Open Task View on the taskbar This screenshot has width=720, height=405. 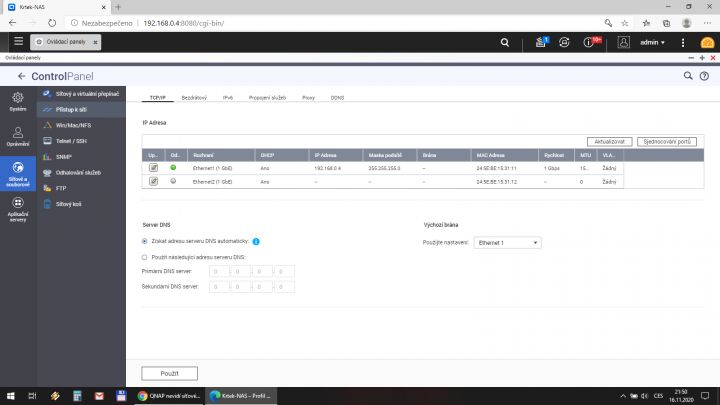click(32, 396)
